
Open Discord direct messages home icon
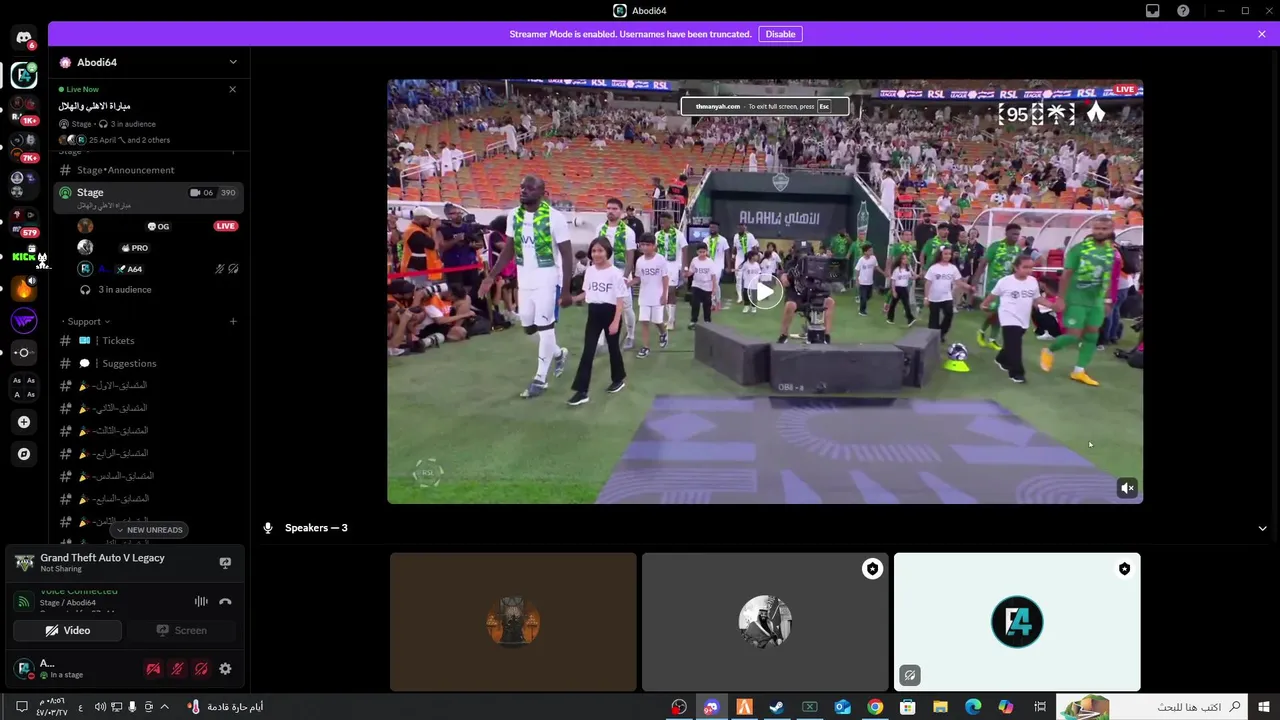pyautogui.click(x=24, y=38)
